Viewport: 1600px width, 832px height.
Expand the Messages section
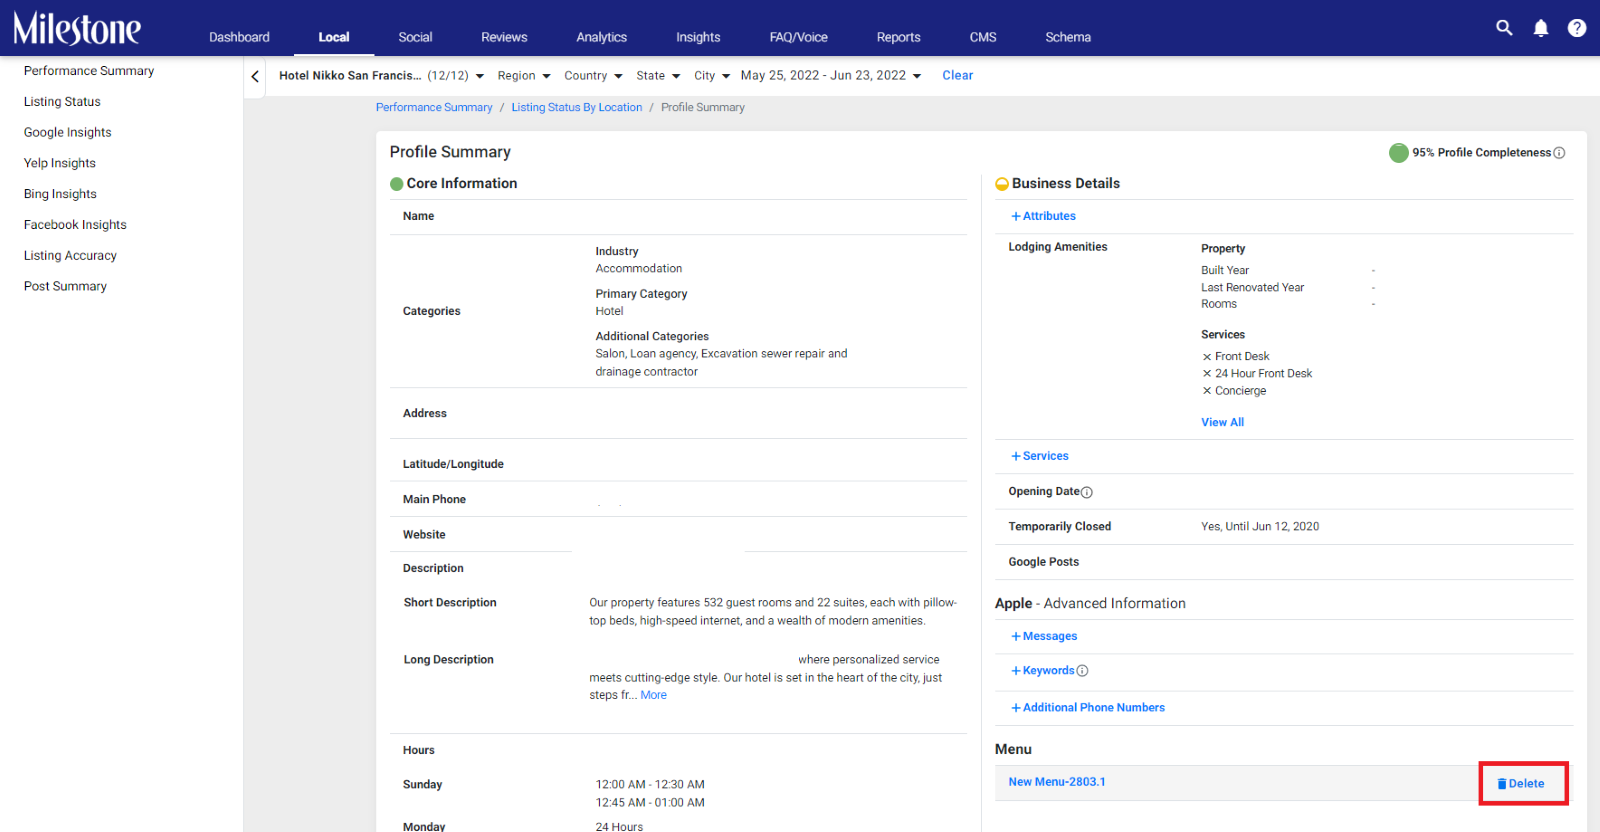coord(1044,636)
